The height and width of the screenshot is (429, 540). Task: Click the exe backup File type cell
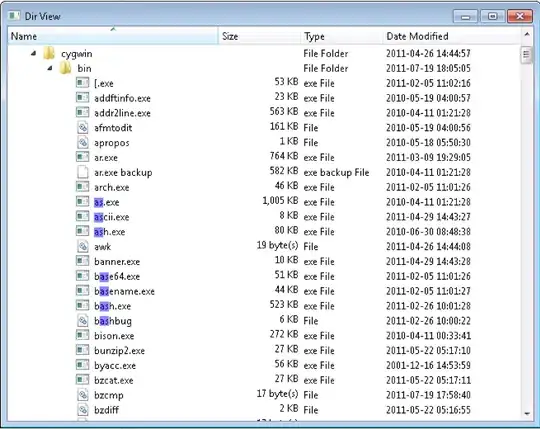pos(336,172)
